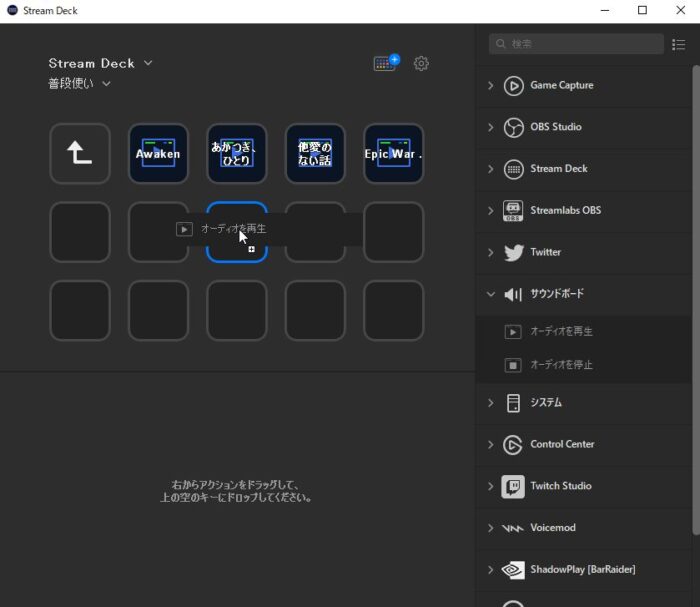Screen dimensions: 700x607
Task: Click the Control Center label
Action: [562, 445]
